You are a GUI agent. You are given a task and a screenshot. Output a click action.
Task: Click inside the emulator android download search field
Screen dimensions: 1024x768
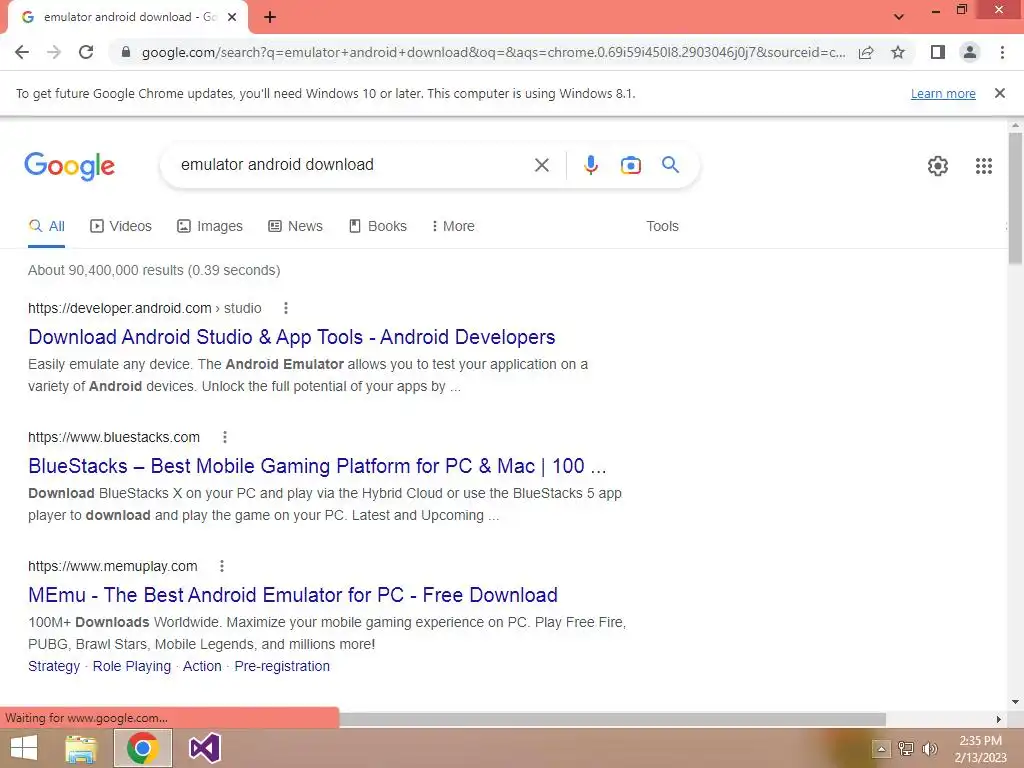[x=353, y=165]
